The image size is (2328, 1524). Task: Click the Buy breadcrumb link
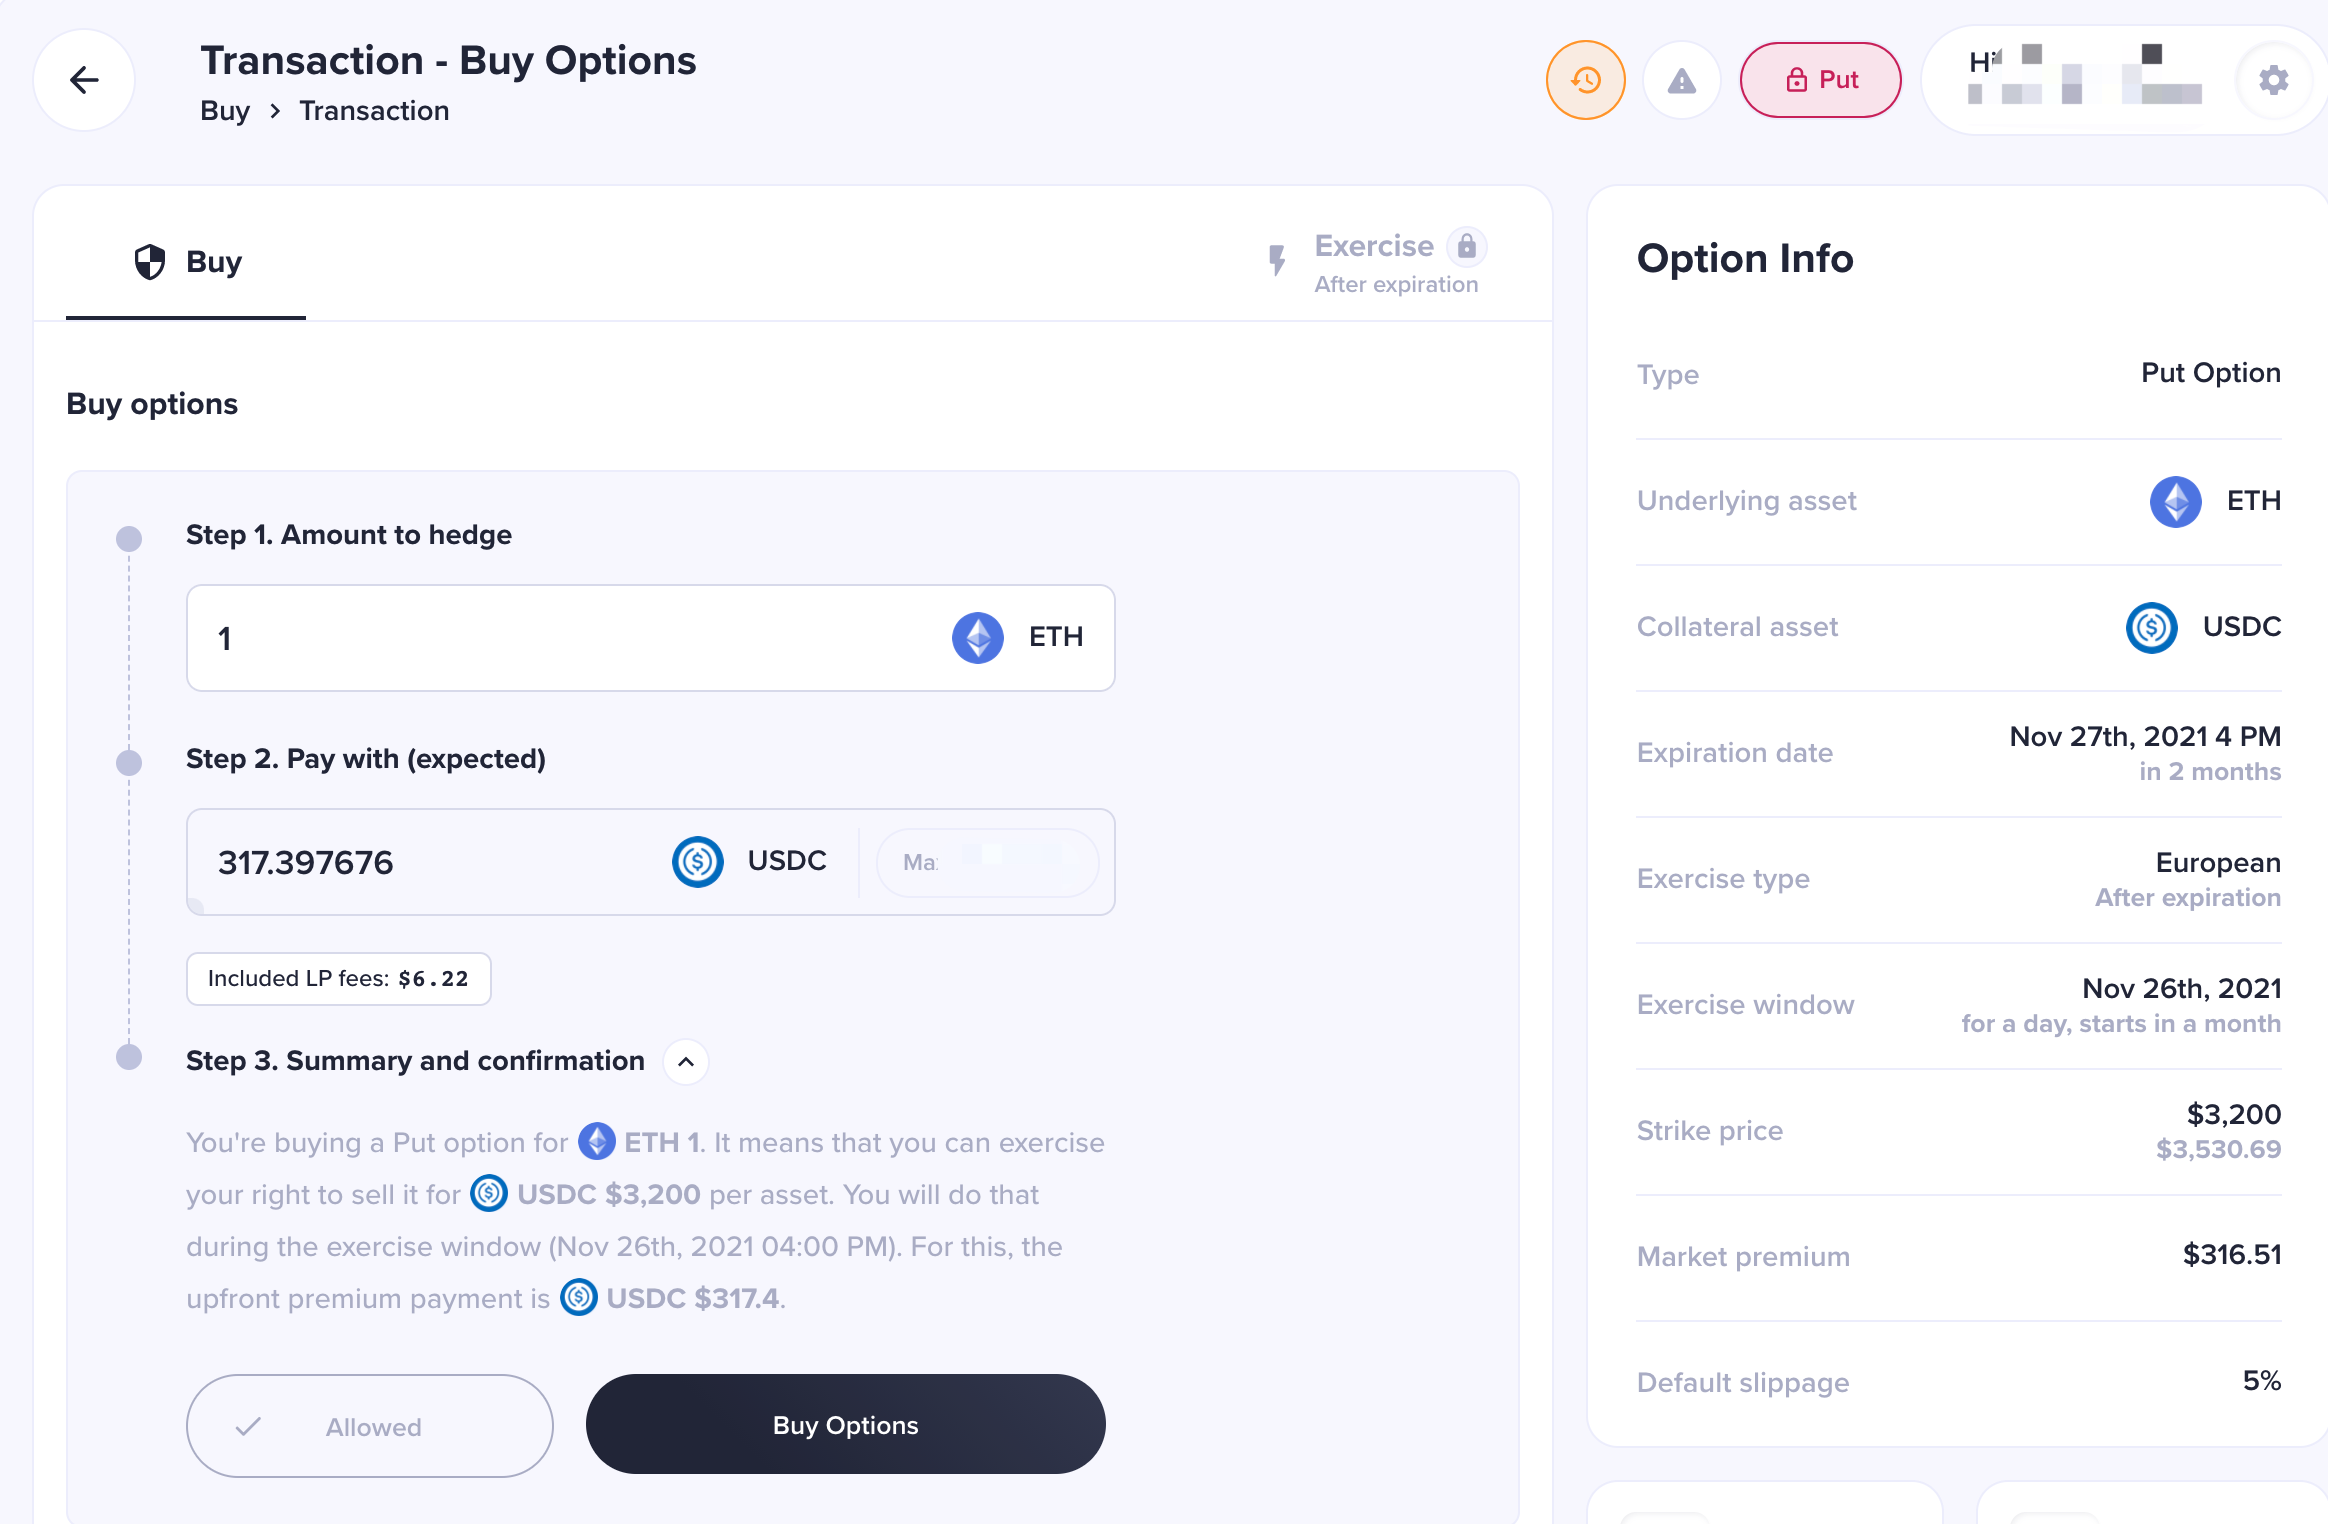tap(225, 111)
